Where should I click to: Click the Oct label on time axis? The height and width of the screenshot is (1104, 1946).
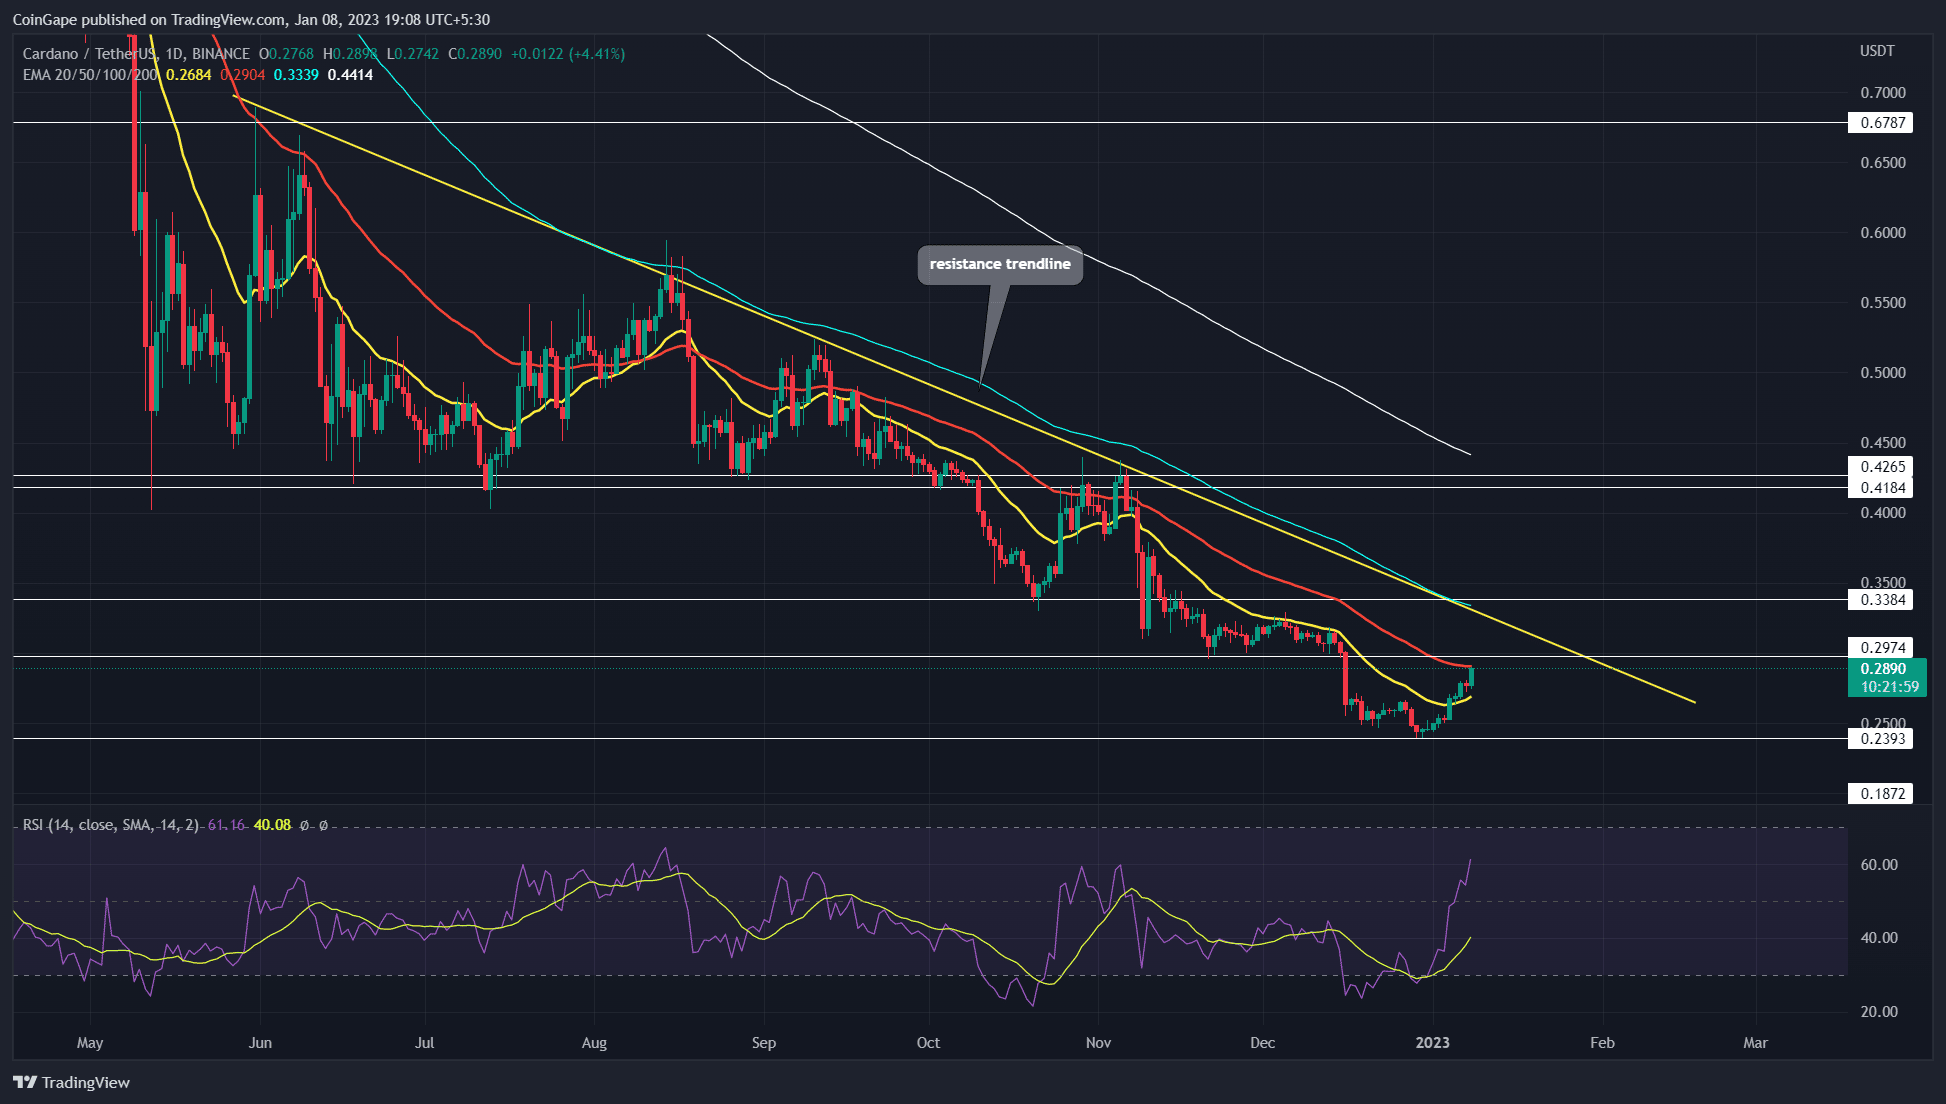click(x=928, y=1043)
